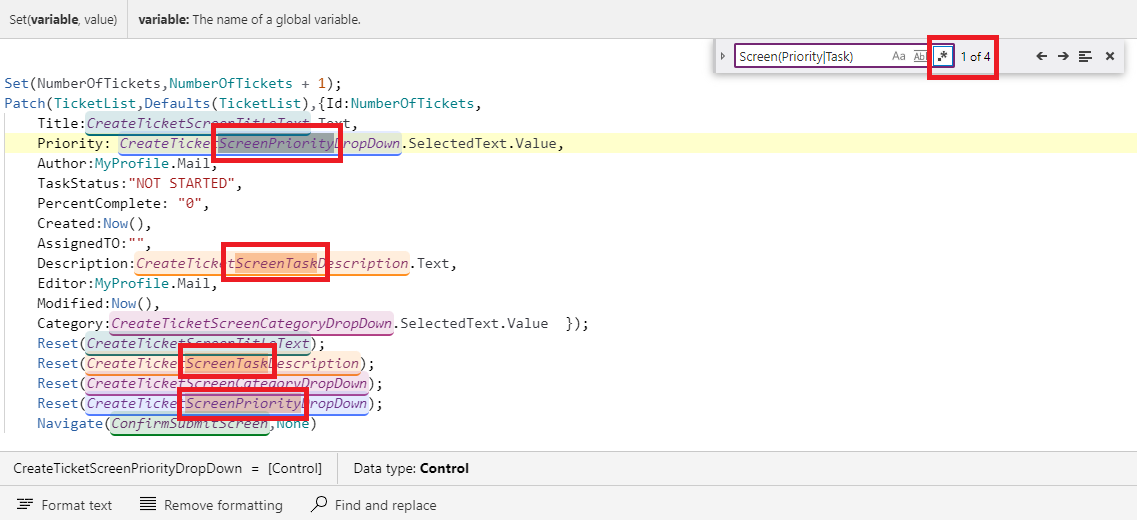1137x520 pixels.
Task: Close the find widget
Action: coord(1109,56)
